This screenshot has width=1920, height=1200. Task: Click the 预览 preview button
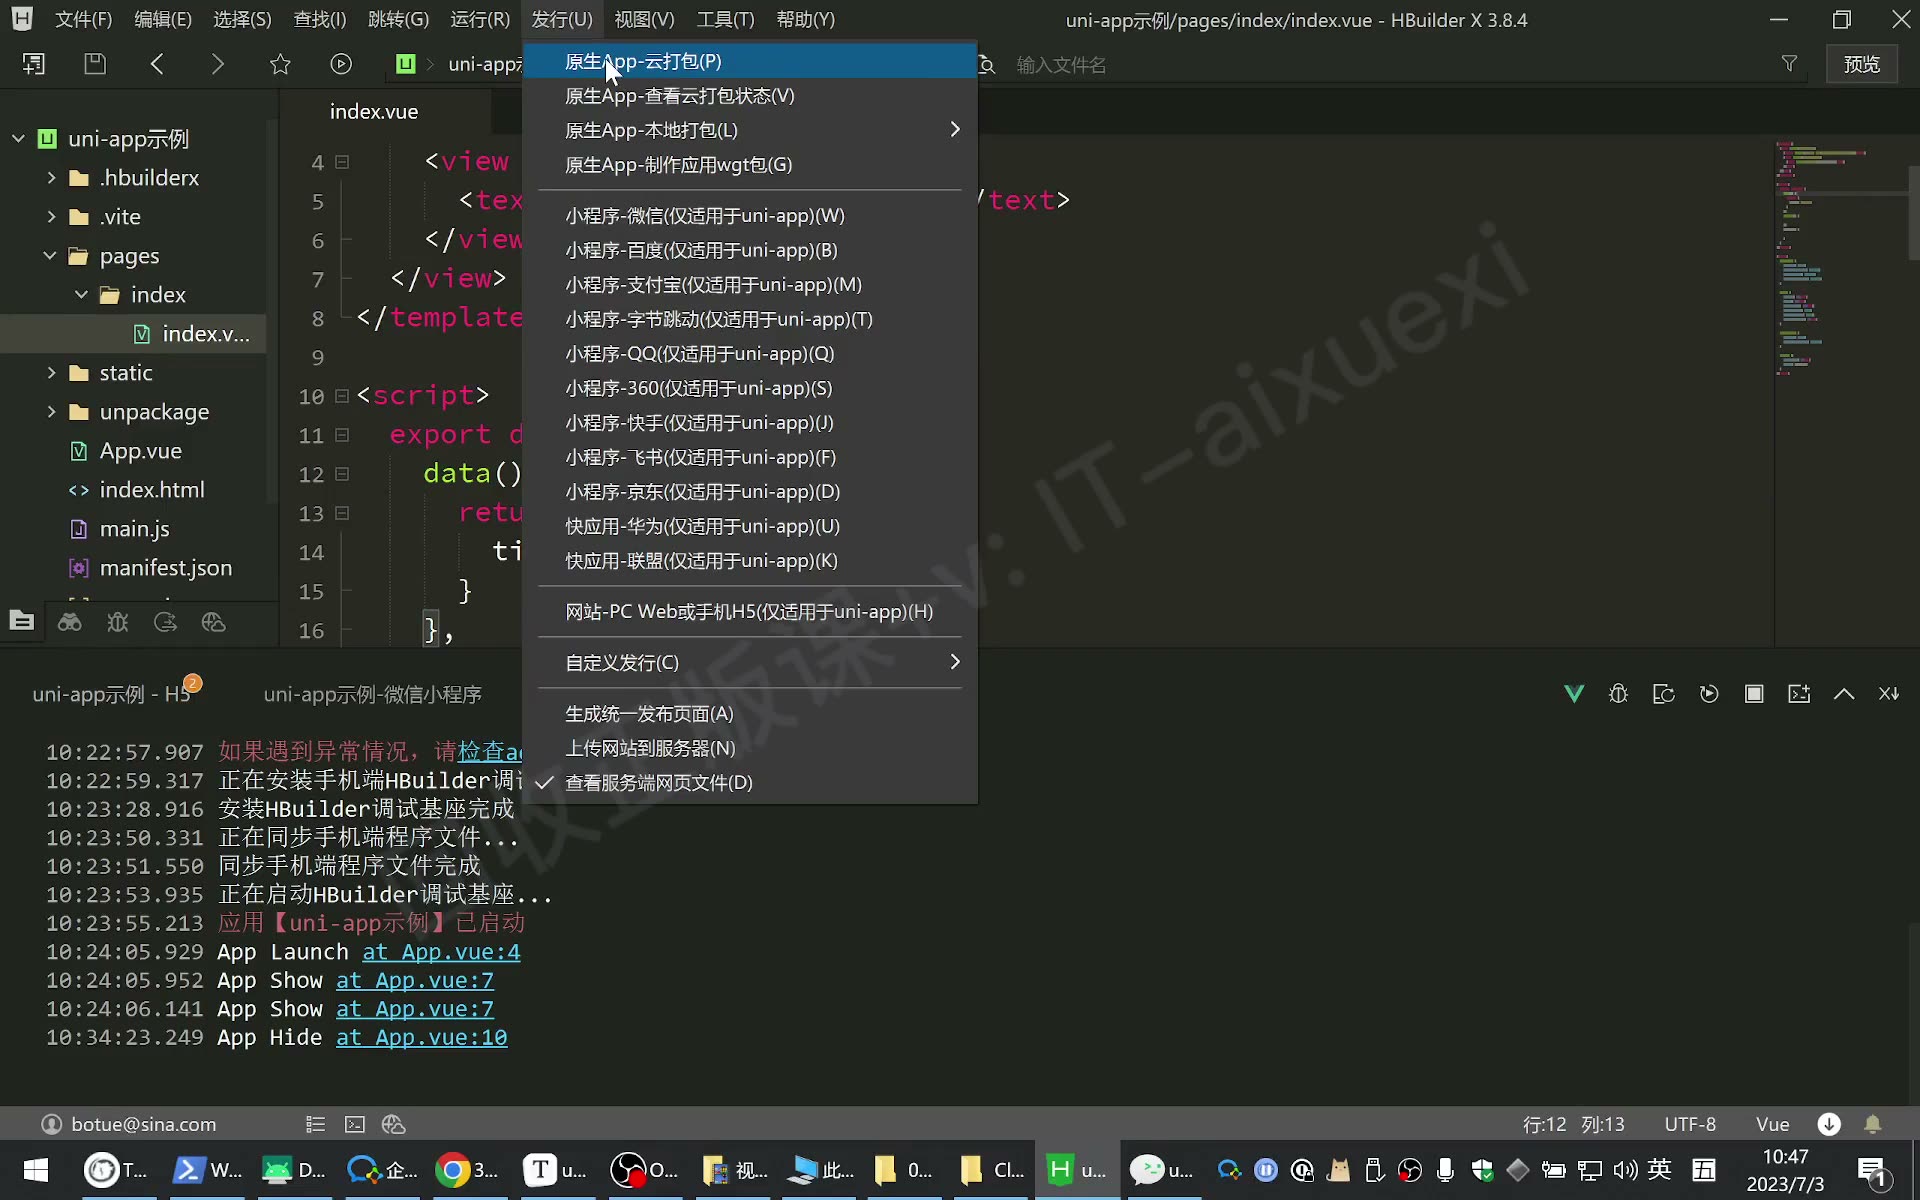click(1862, 64)
